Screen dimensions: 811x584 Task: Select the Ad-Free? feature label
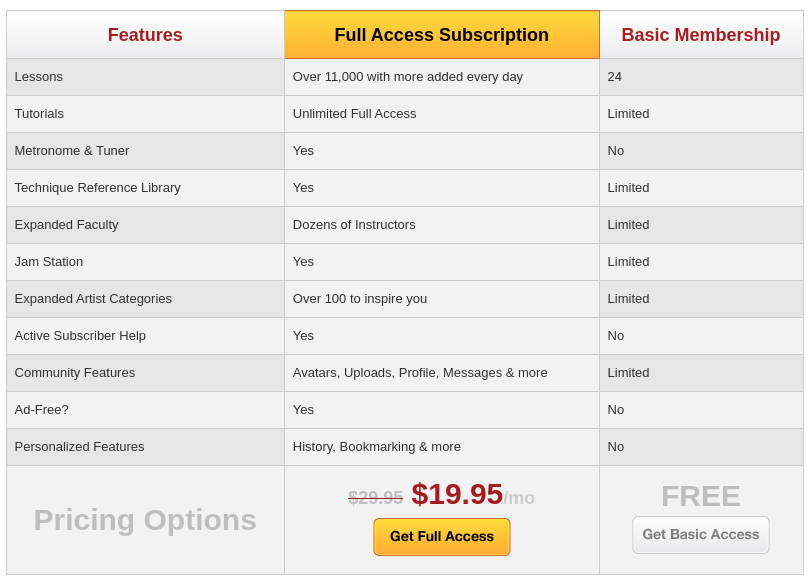point(42,410)
